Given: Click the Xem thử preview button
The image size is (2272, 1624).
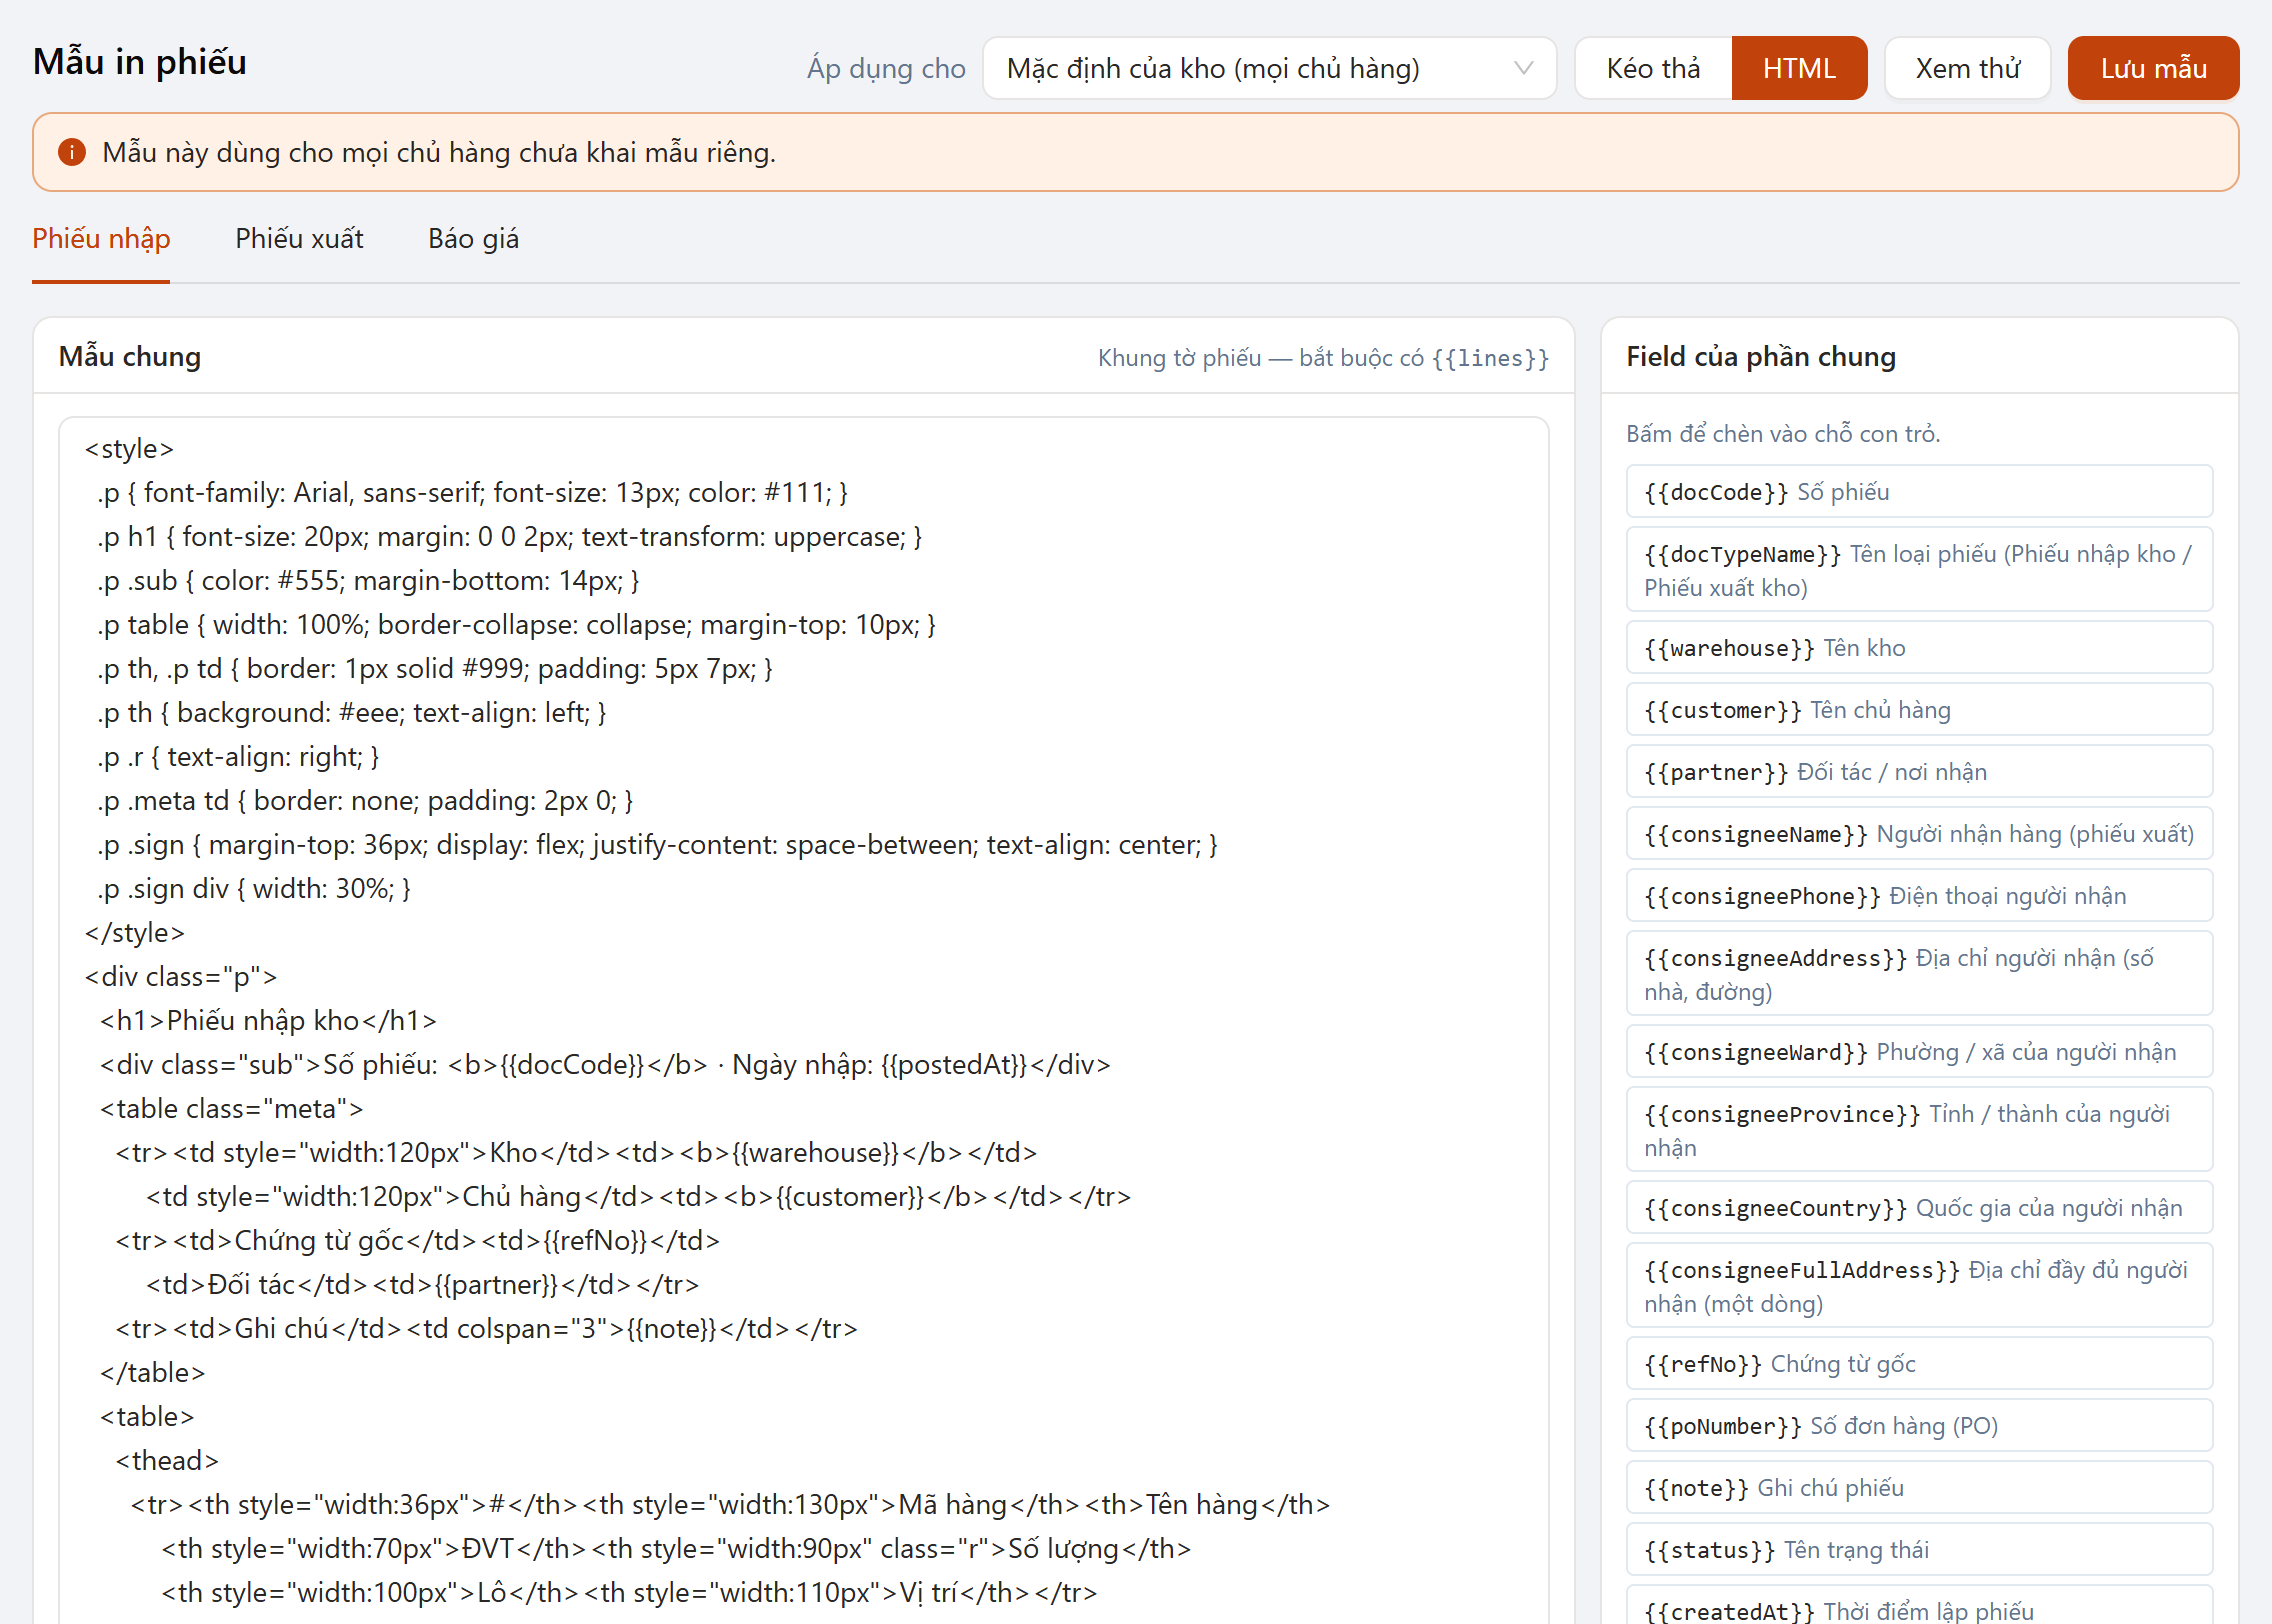Looking at the screenshot, I should coord(1967,68).
